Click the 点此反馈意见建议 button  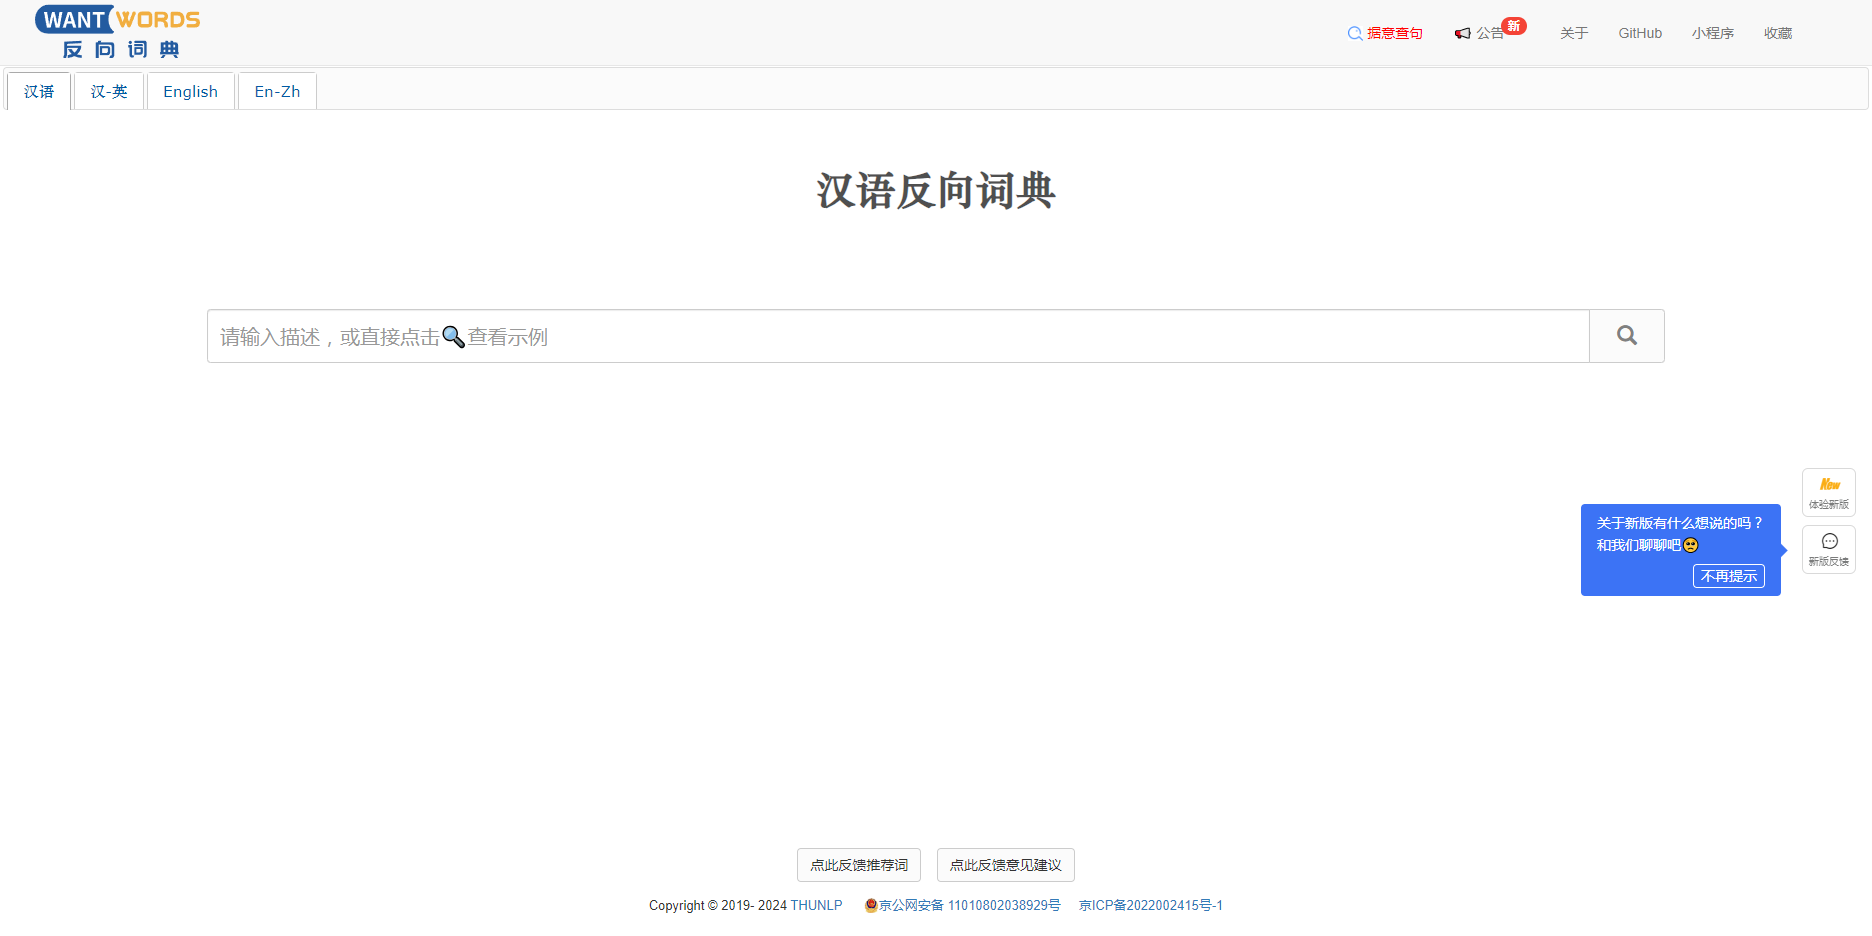click(x=1006, y=865)
